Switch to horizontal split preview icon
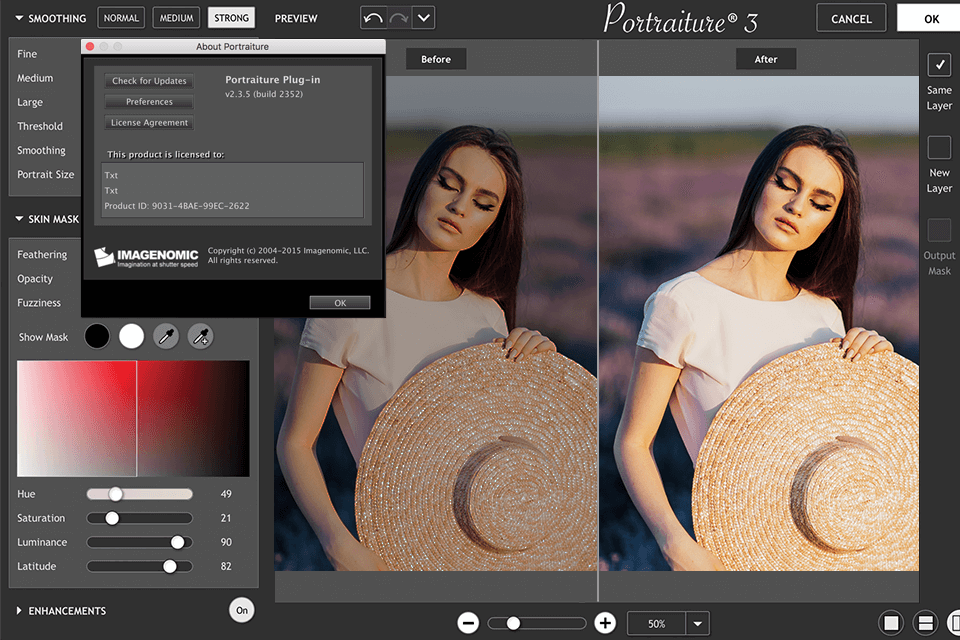 tap(926, 623)
